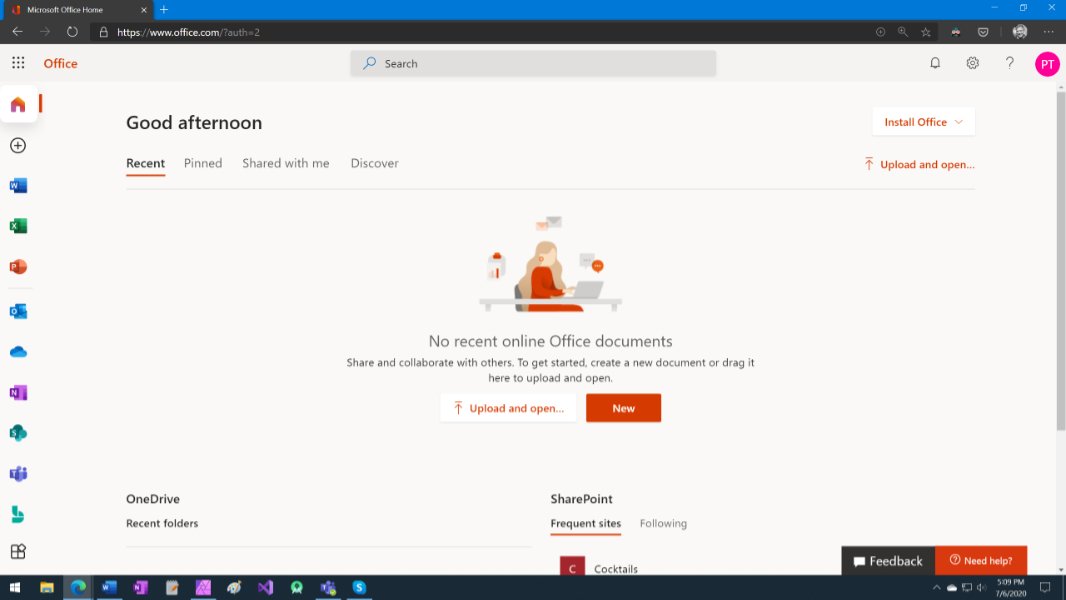Select the Home icon in the sidebar
The image size is (1066, 600).
point(18,104)
